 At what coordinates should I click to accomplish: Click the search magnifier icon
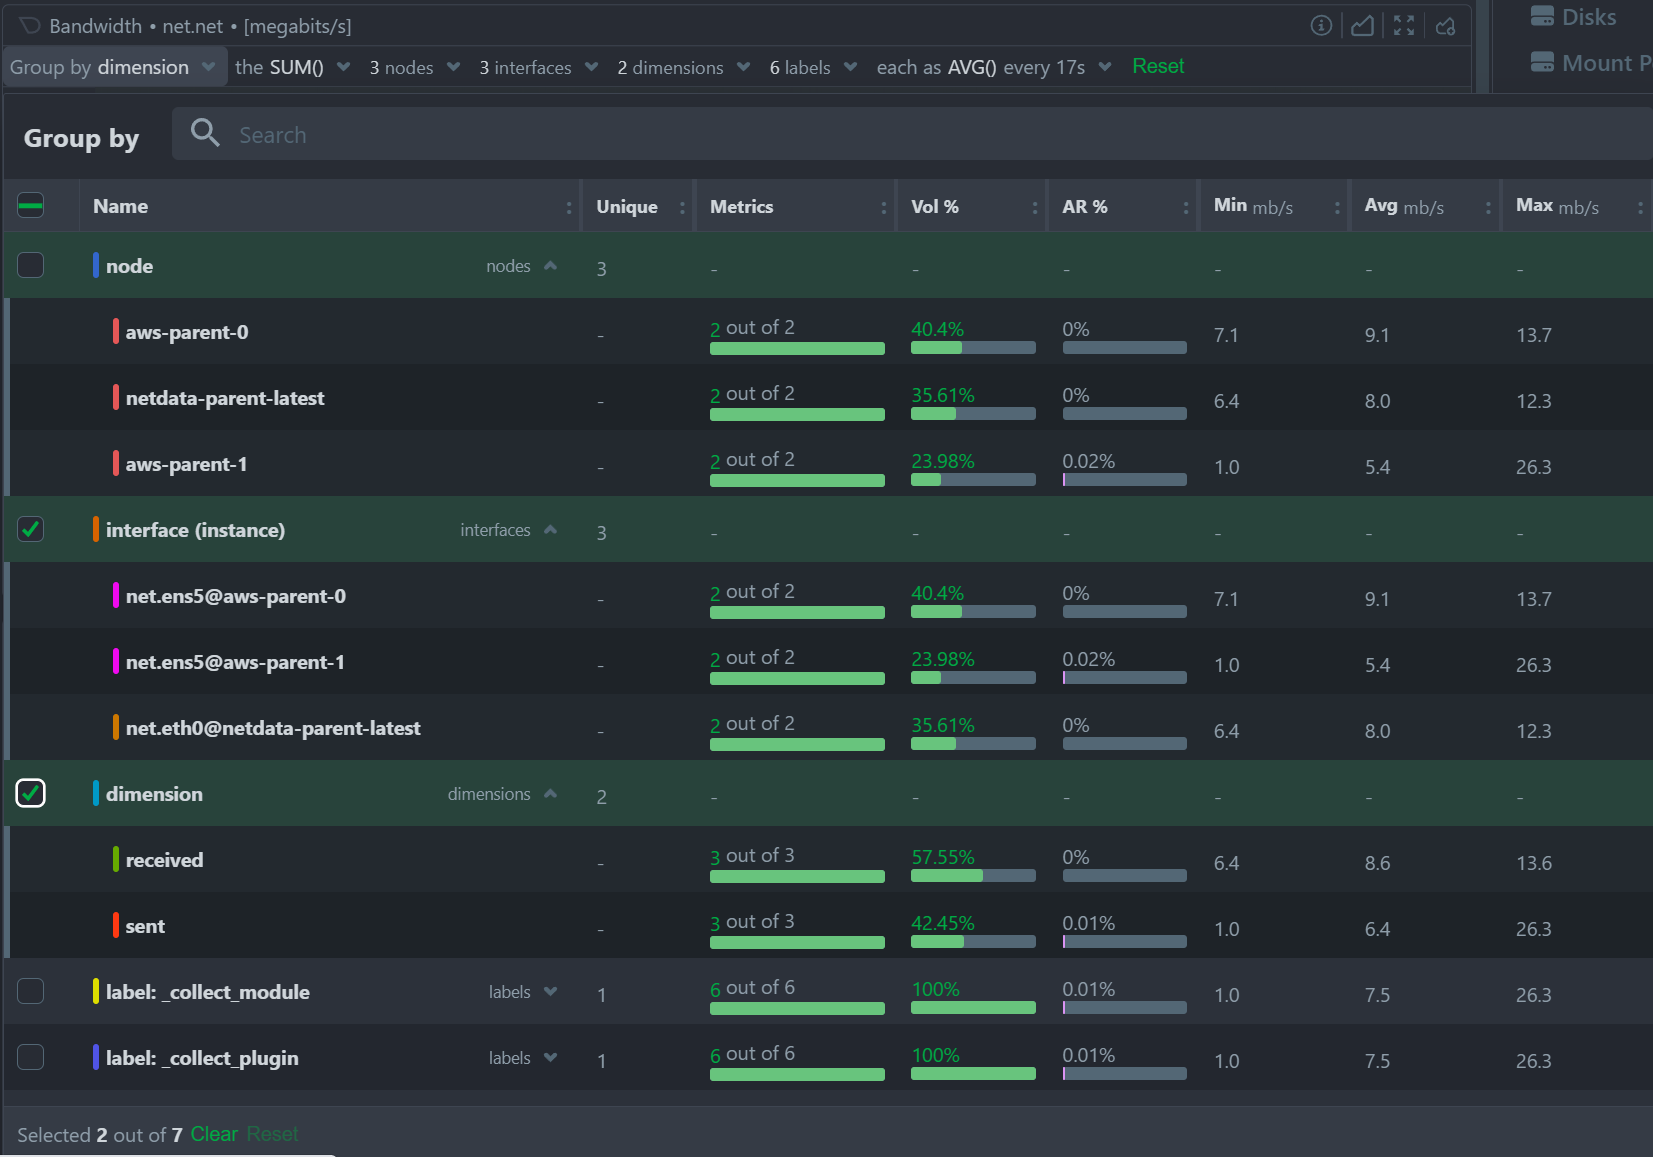(x=205, y=133)
